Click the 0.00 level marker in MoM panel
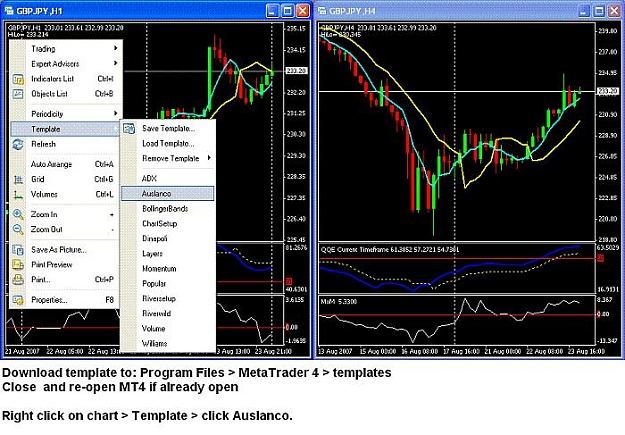625x435 pixels. [603, 314]
